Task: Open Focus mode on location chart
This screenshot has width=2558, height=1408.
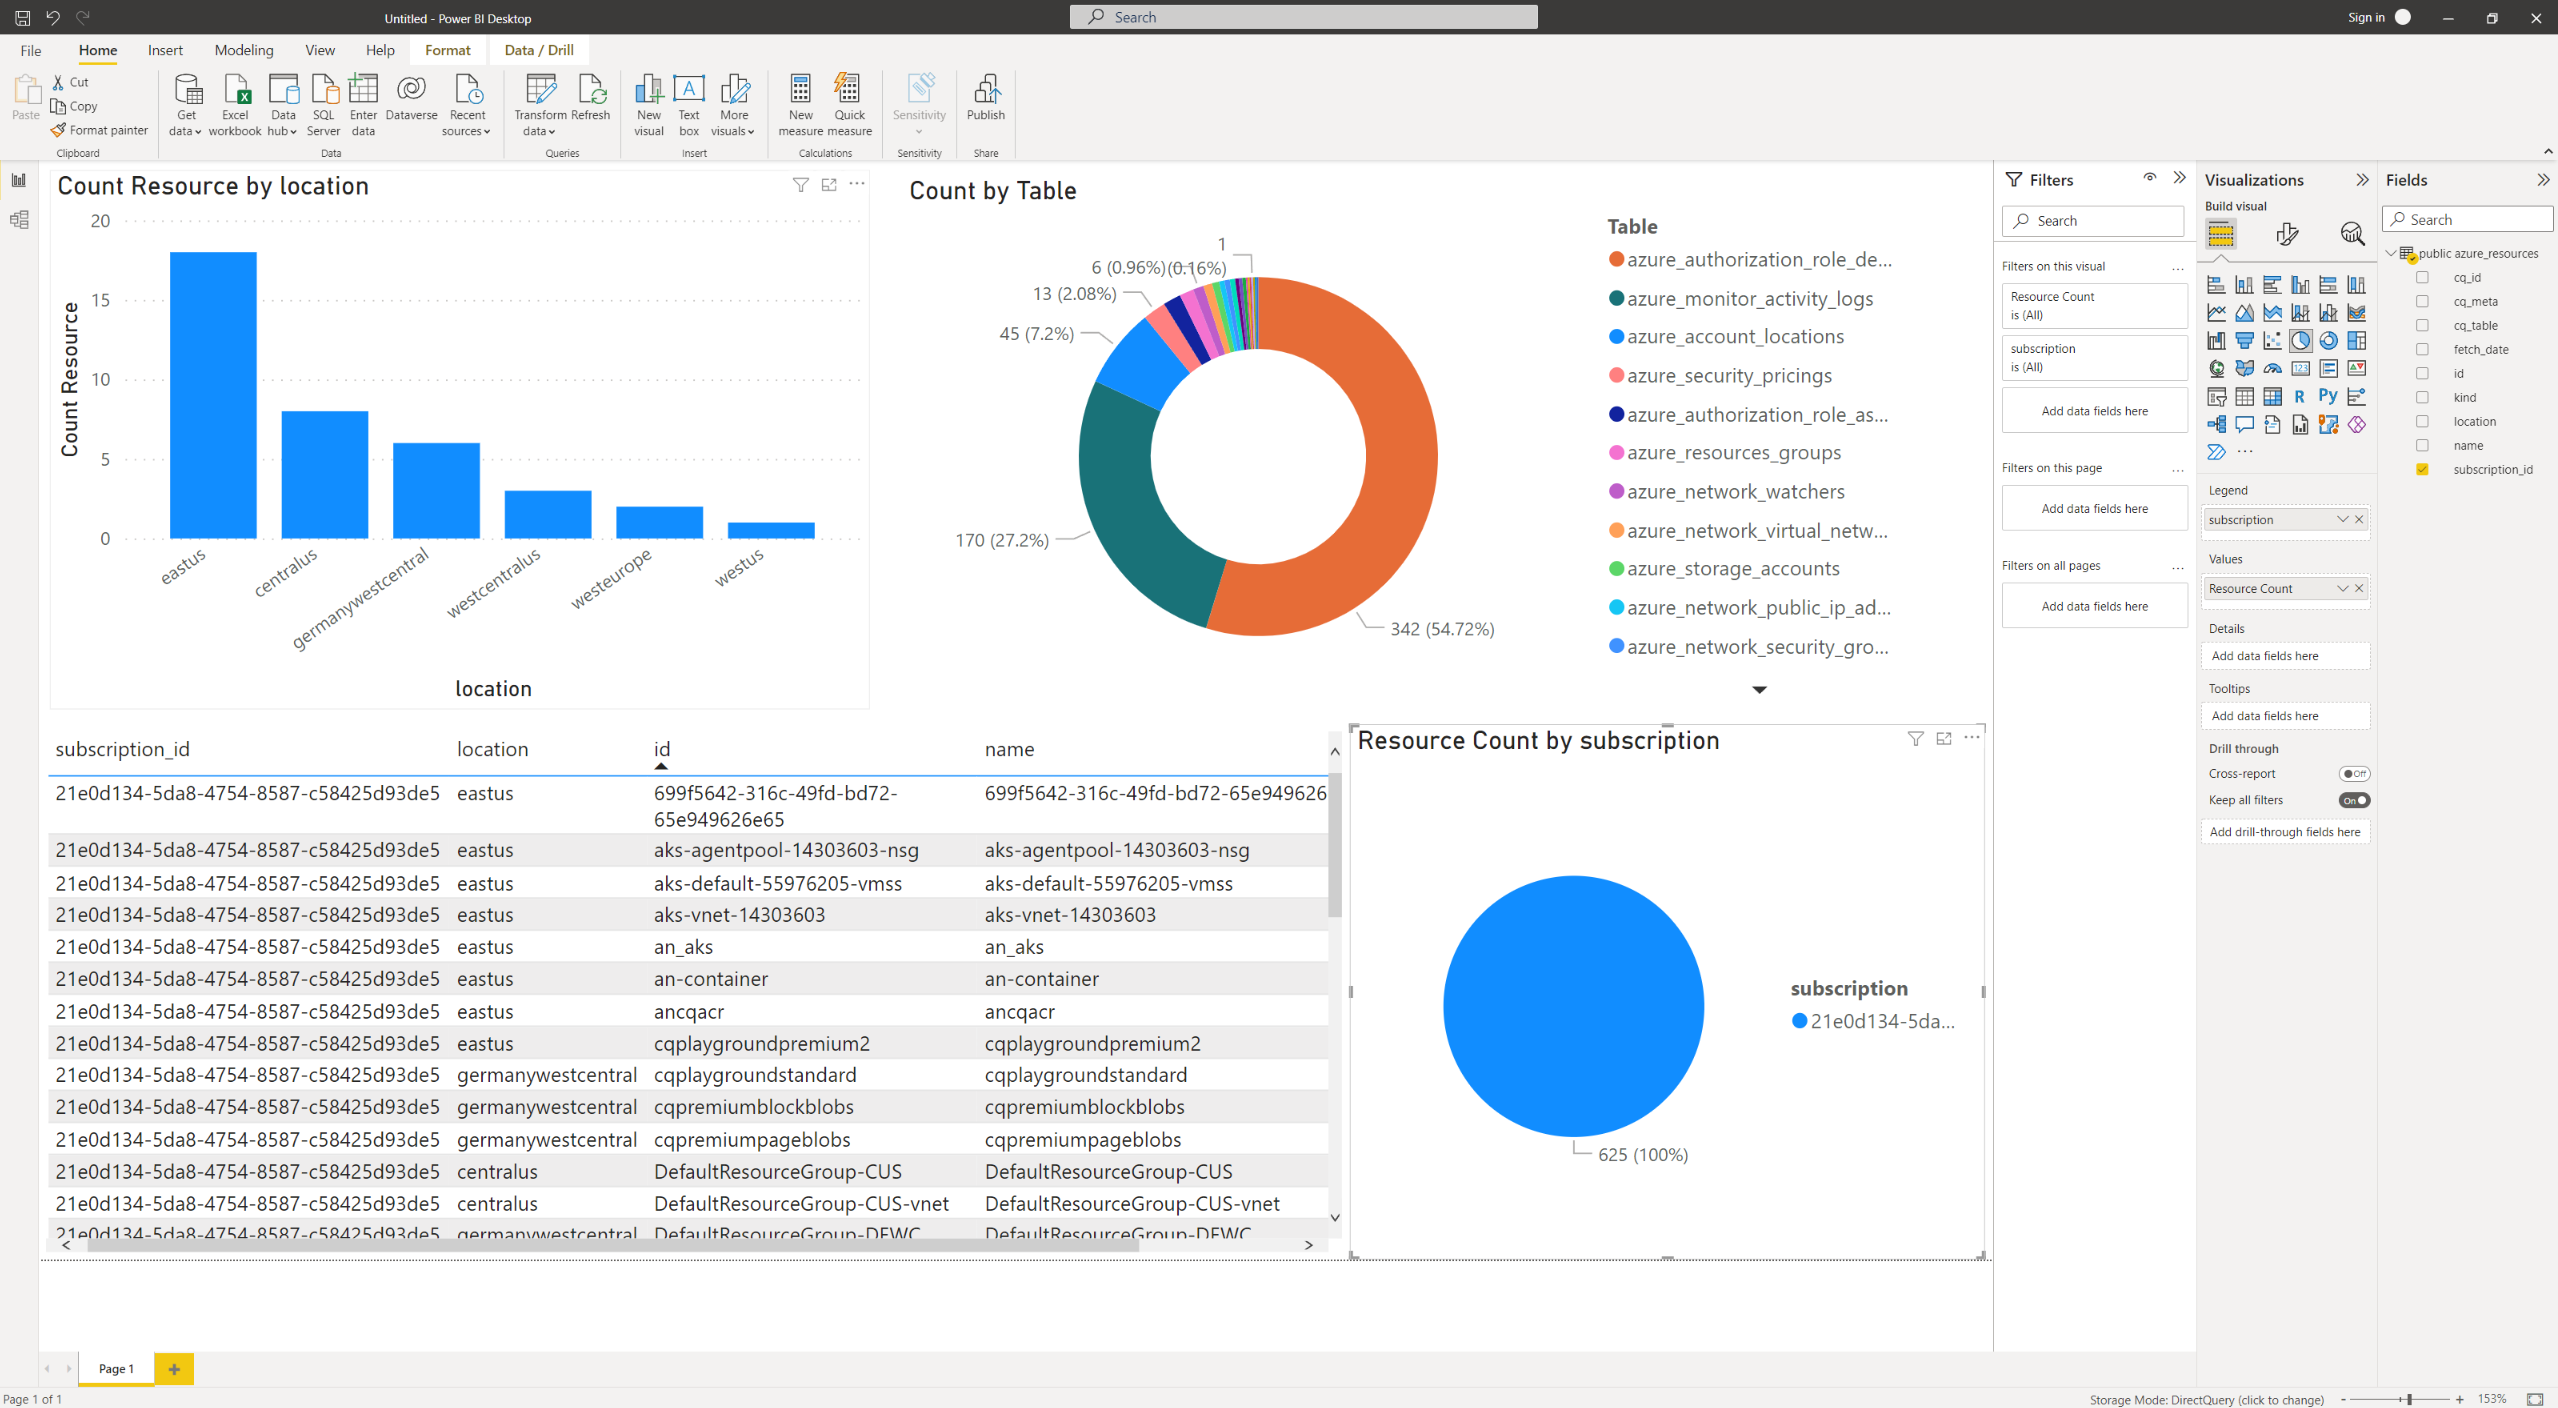Action: [x=829, y=185]
